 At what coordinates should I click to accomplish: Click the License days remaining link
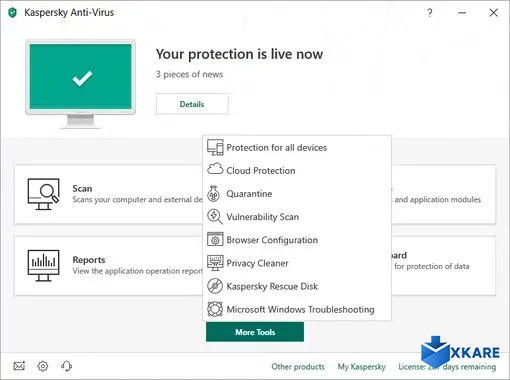447,367
